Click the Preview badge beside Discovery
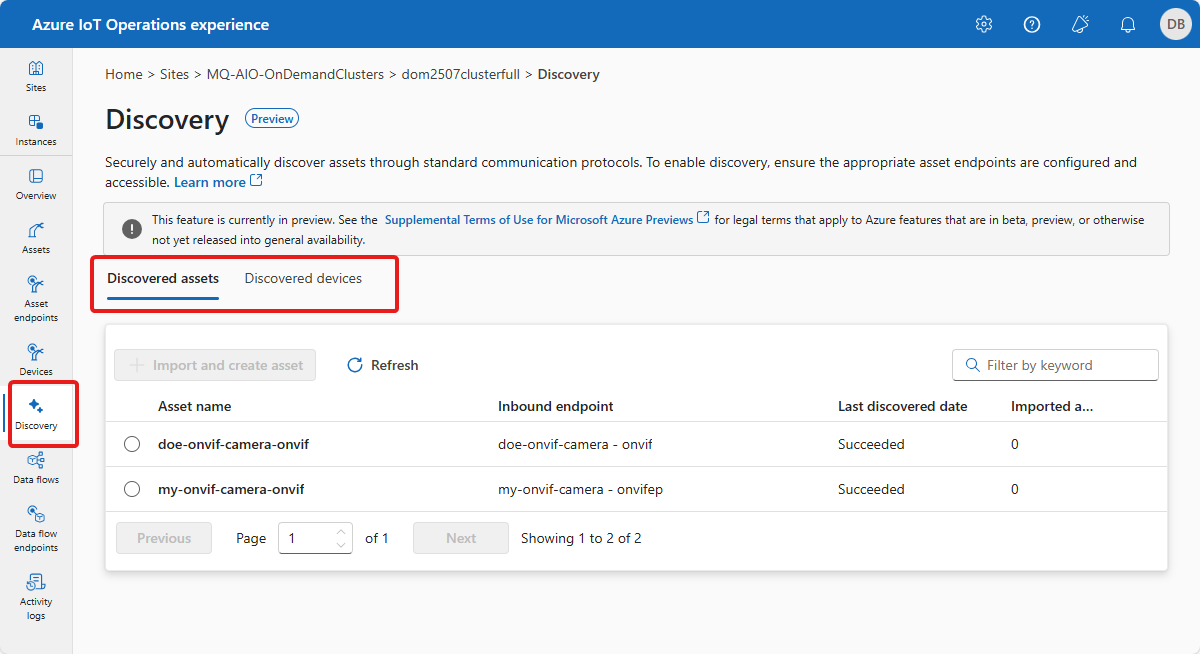Viewport: 1200px width, 654px height. click(x=272, y=118)
